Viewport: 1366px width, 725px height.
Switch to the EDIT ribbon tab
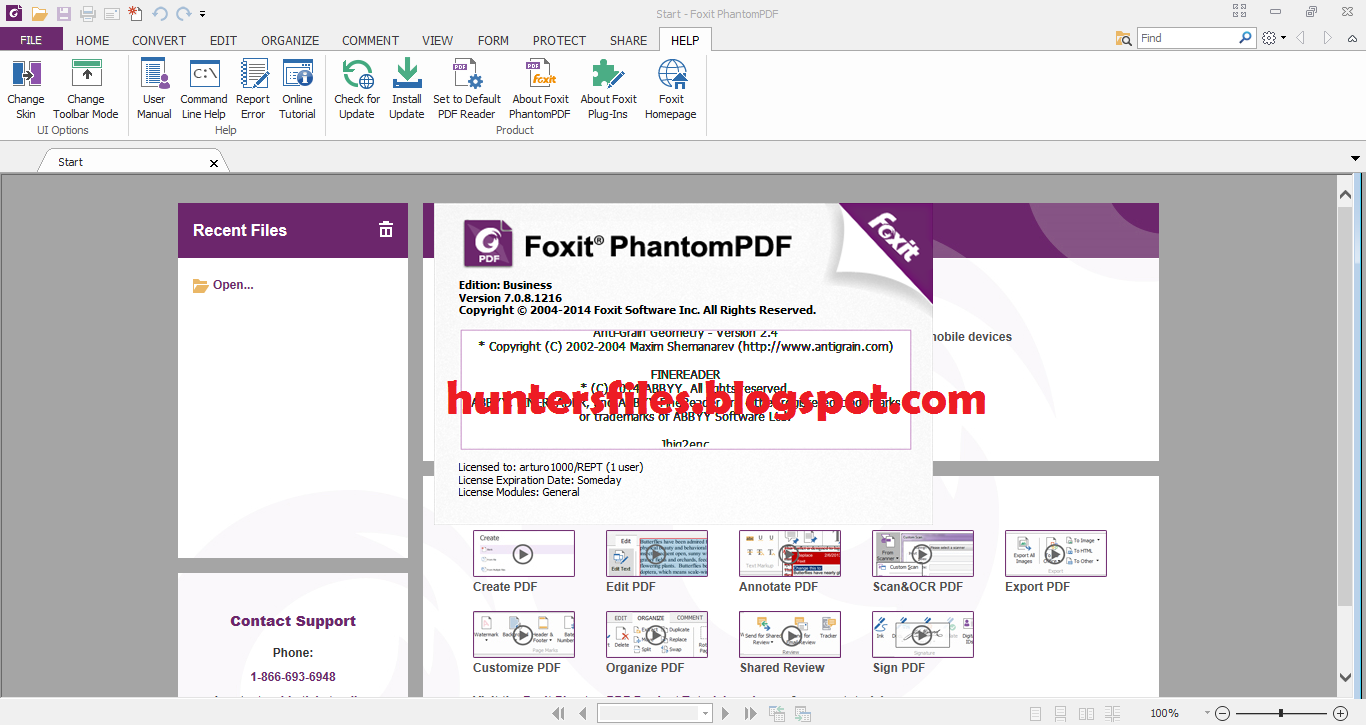click(x=223, y=41)
